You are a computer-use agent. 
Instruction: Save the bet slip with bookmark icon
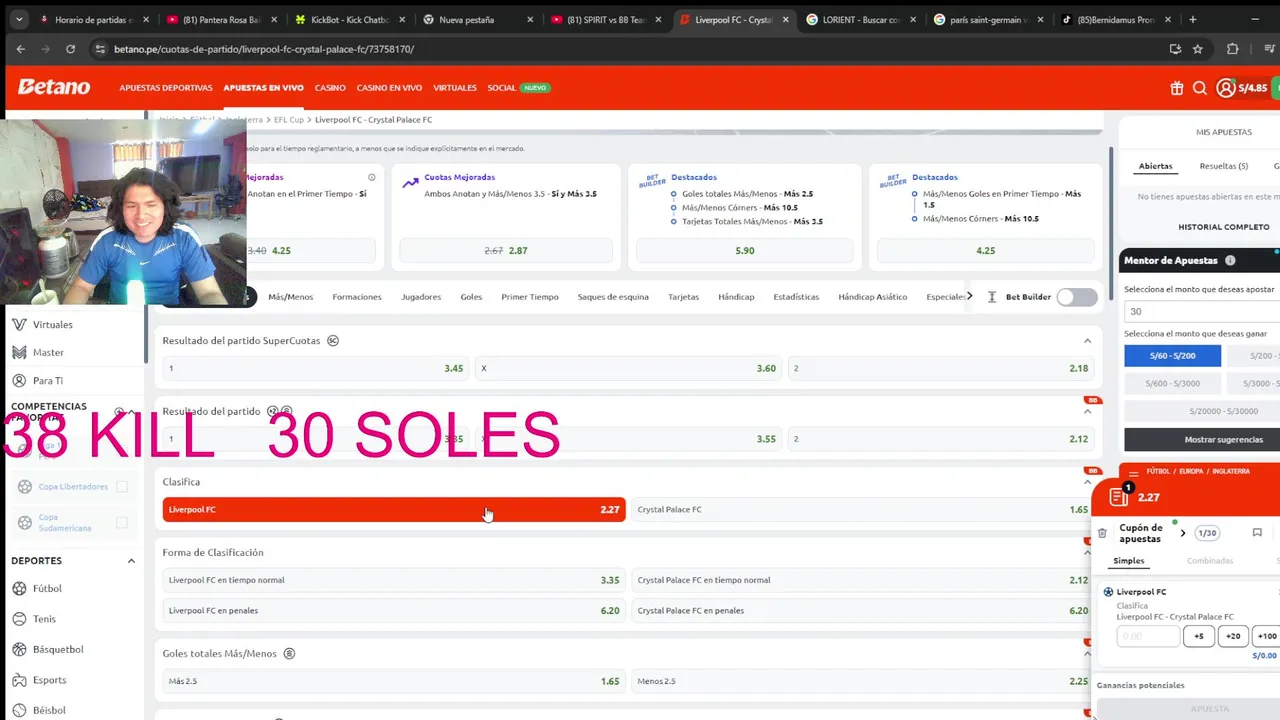[x=1257, y=533]
